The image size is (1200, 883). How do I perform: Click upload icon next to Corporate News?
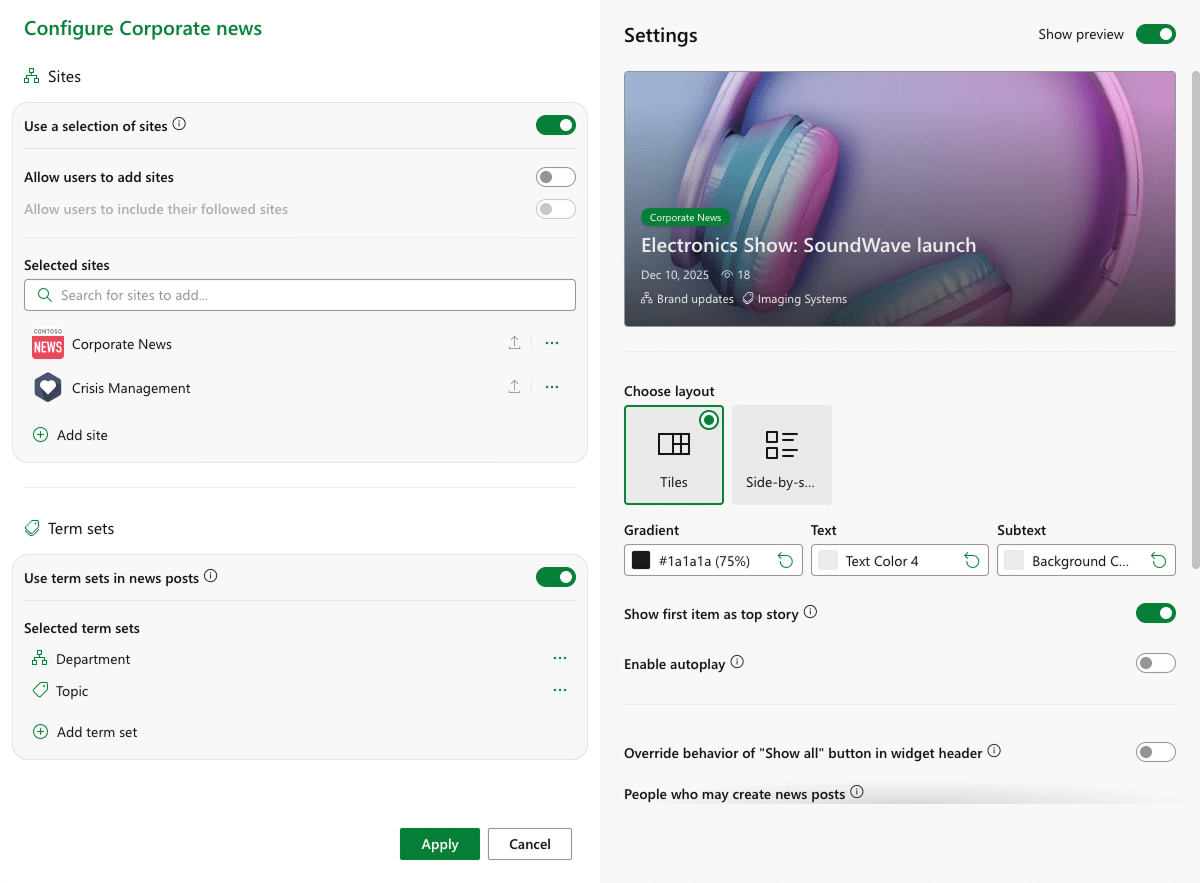click(x=514, y=343)
